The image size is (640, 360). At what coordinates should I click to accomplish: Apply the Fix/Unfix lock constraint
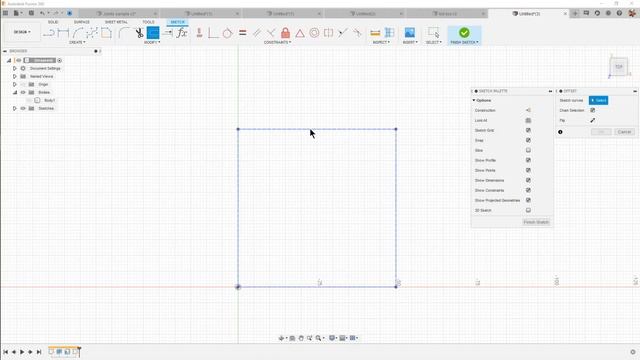tap(285, 33)
